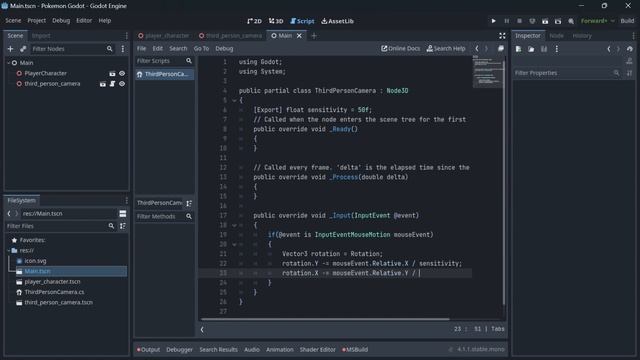Click the Build button
Viewport: 640px width, 360px height.
point(627,21)
